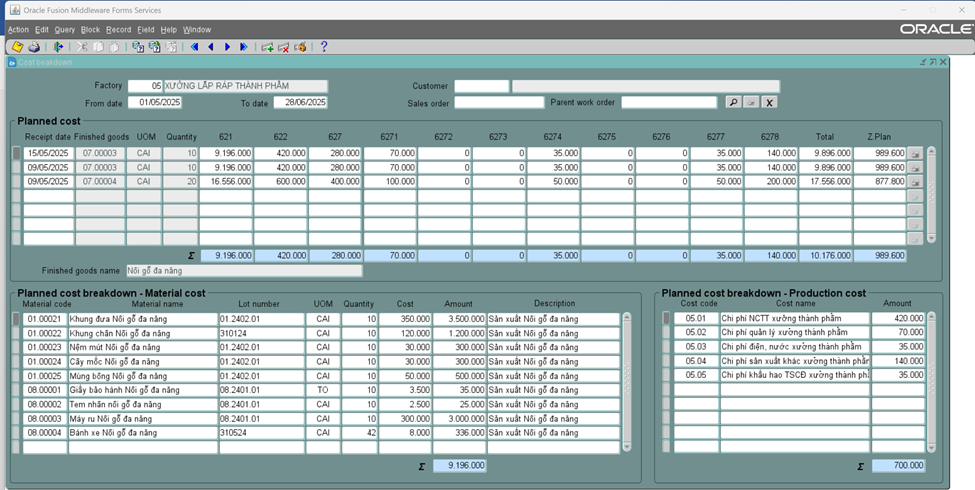Click the Exit form toolbar icon
The width and height of the screenshot is (975, 490).
click(x=59, y=47)
